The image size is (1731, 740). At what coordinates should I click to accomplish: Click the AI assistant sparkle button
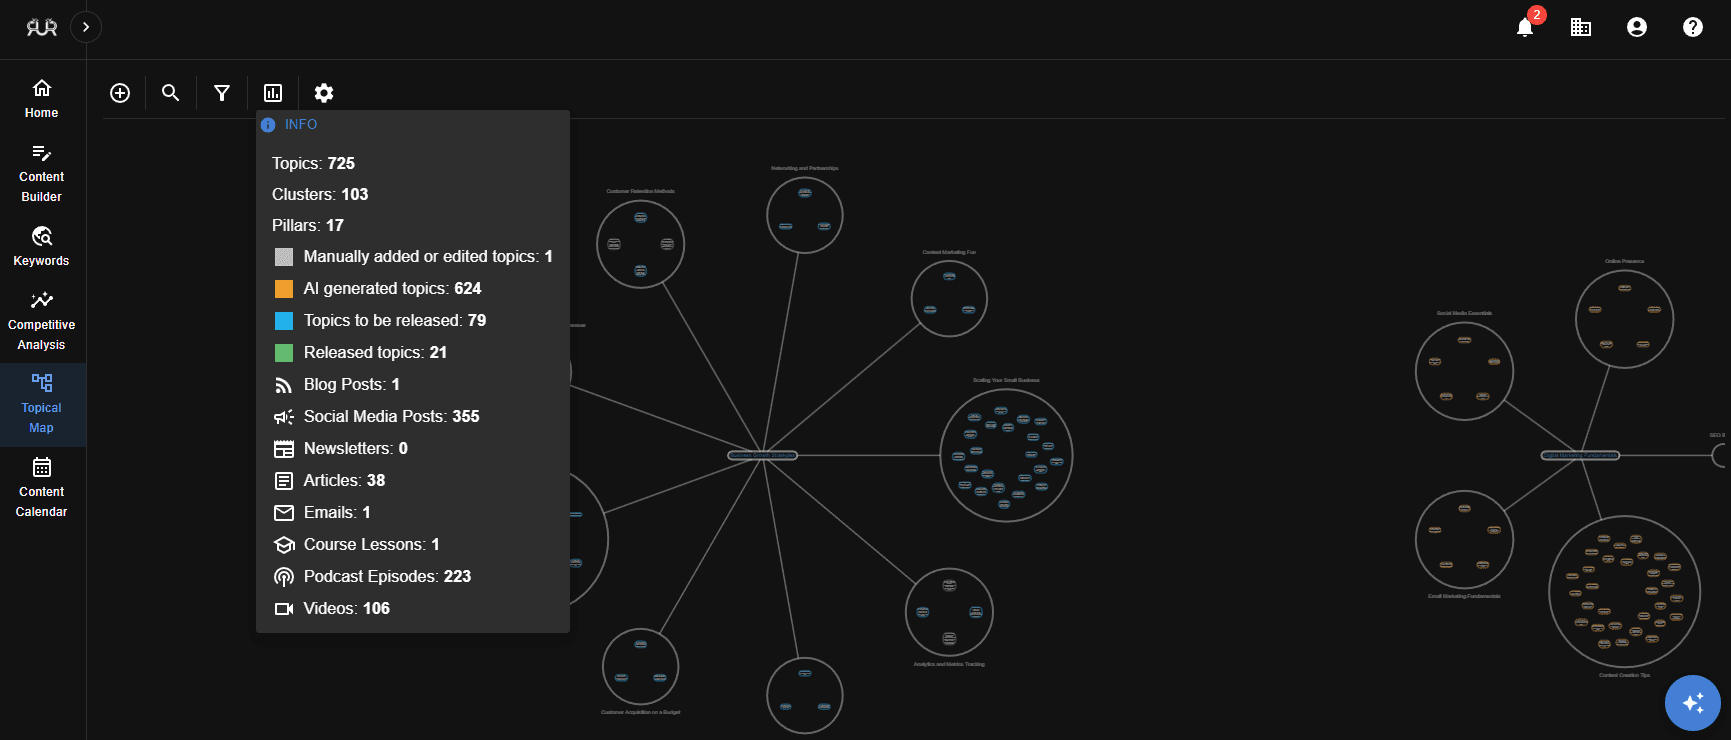click(1692, 703)
